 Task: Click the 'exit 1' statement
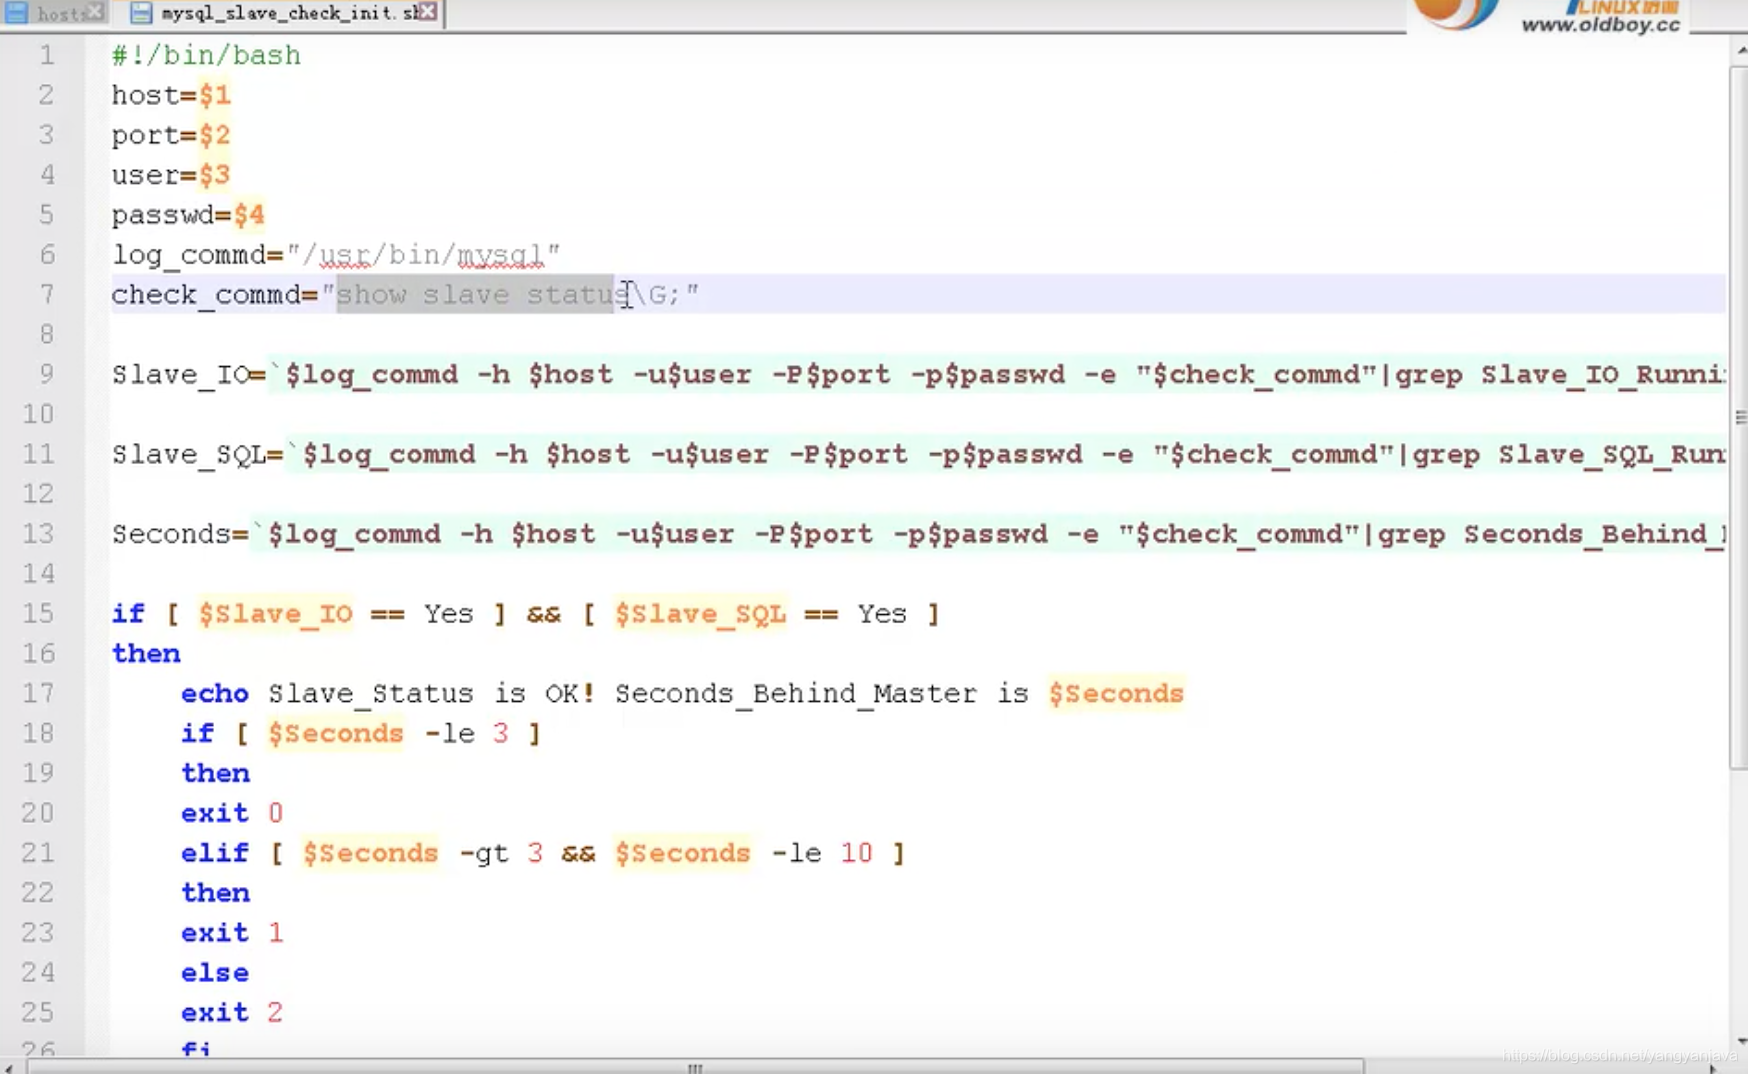(x=232, y=933)
